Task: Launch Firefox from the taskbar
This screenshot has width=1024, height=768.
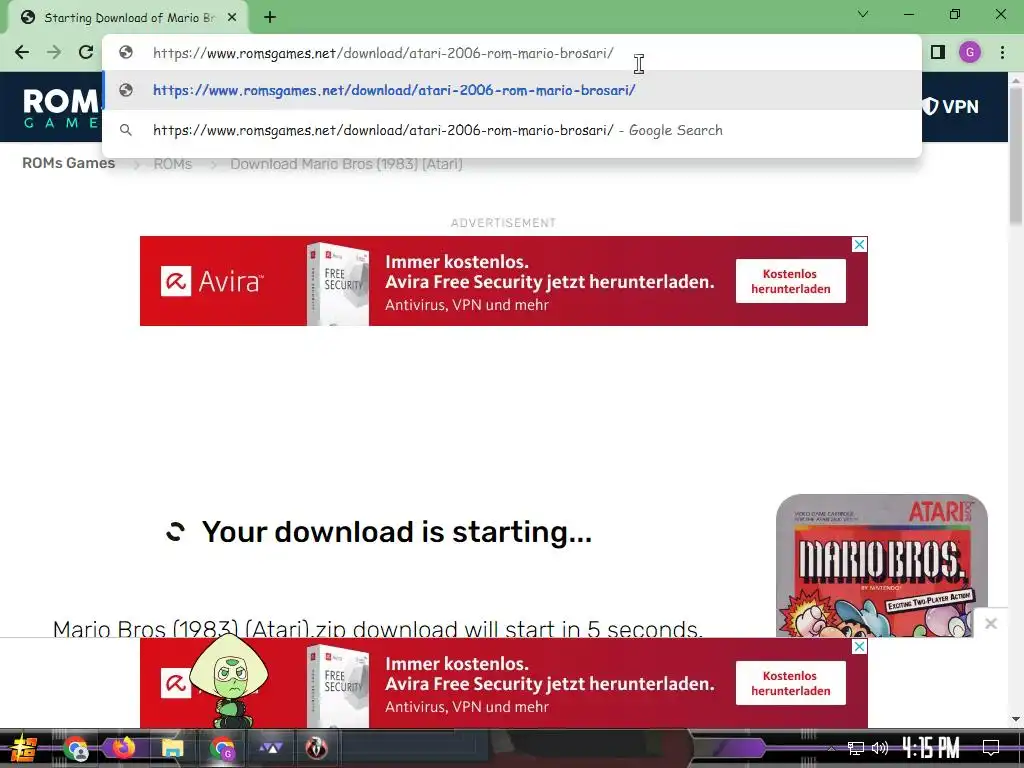Action: click(123, 748)
